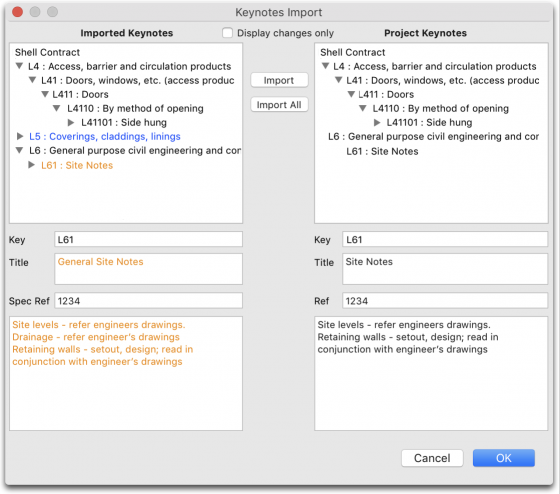Image resolution: width=560 pixels, height=494 pixels.
Task: Expand L5 Coverings, claddings, linings node
Action: tap(20, 136)
